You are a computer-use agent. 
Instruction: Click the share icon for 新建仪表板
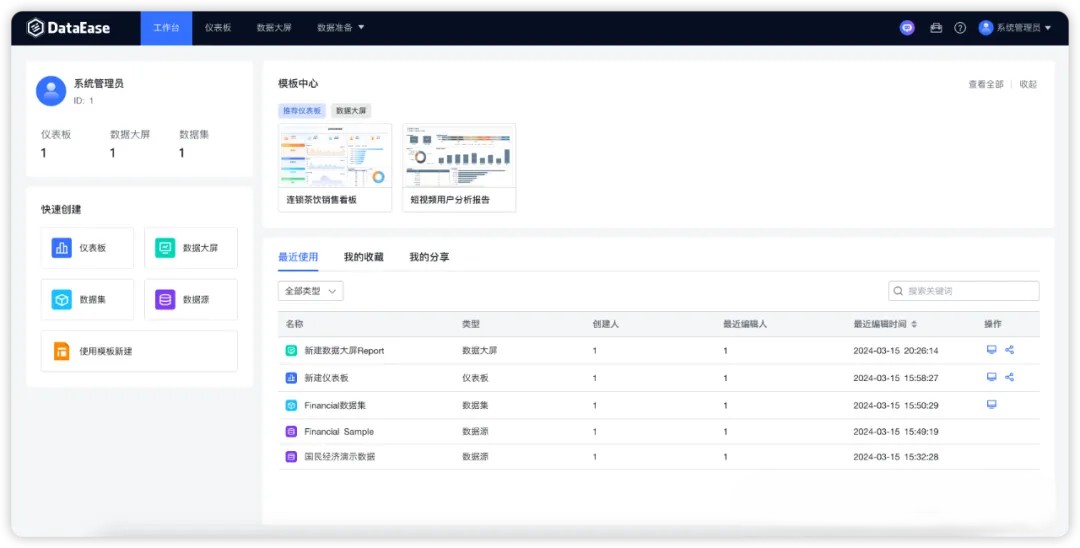click(x=1009, y=377)
